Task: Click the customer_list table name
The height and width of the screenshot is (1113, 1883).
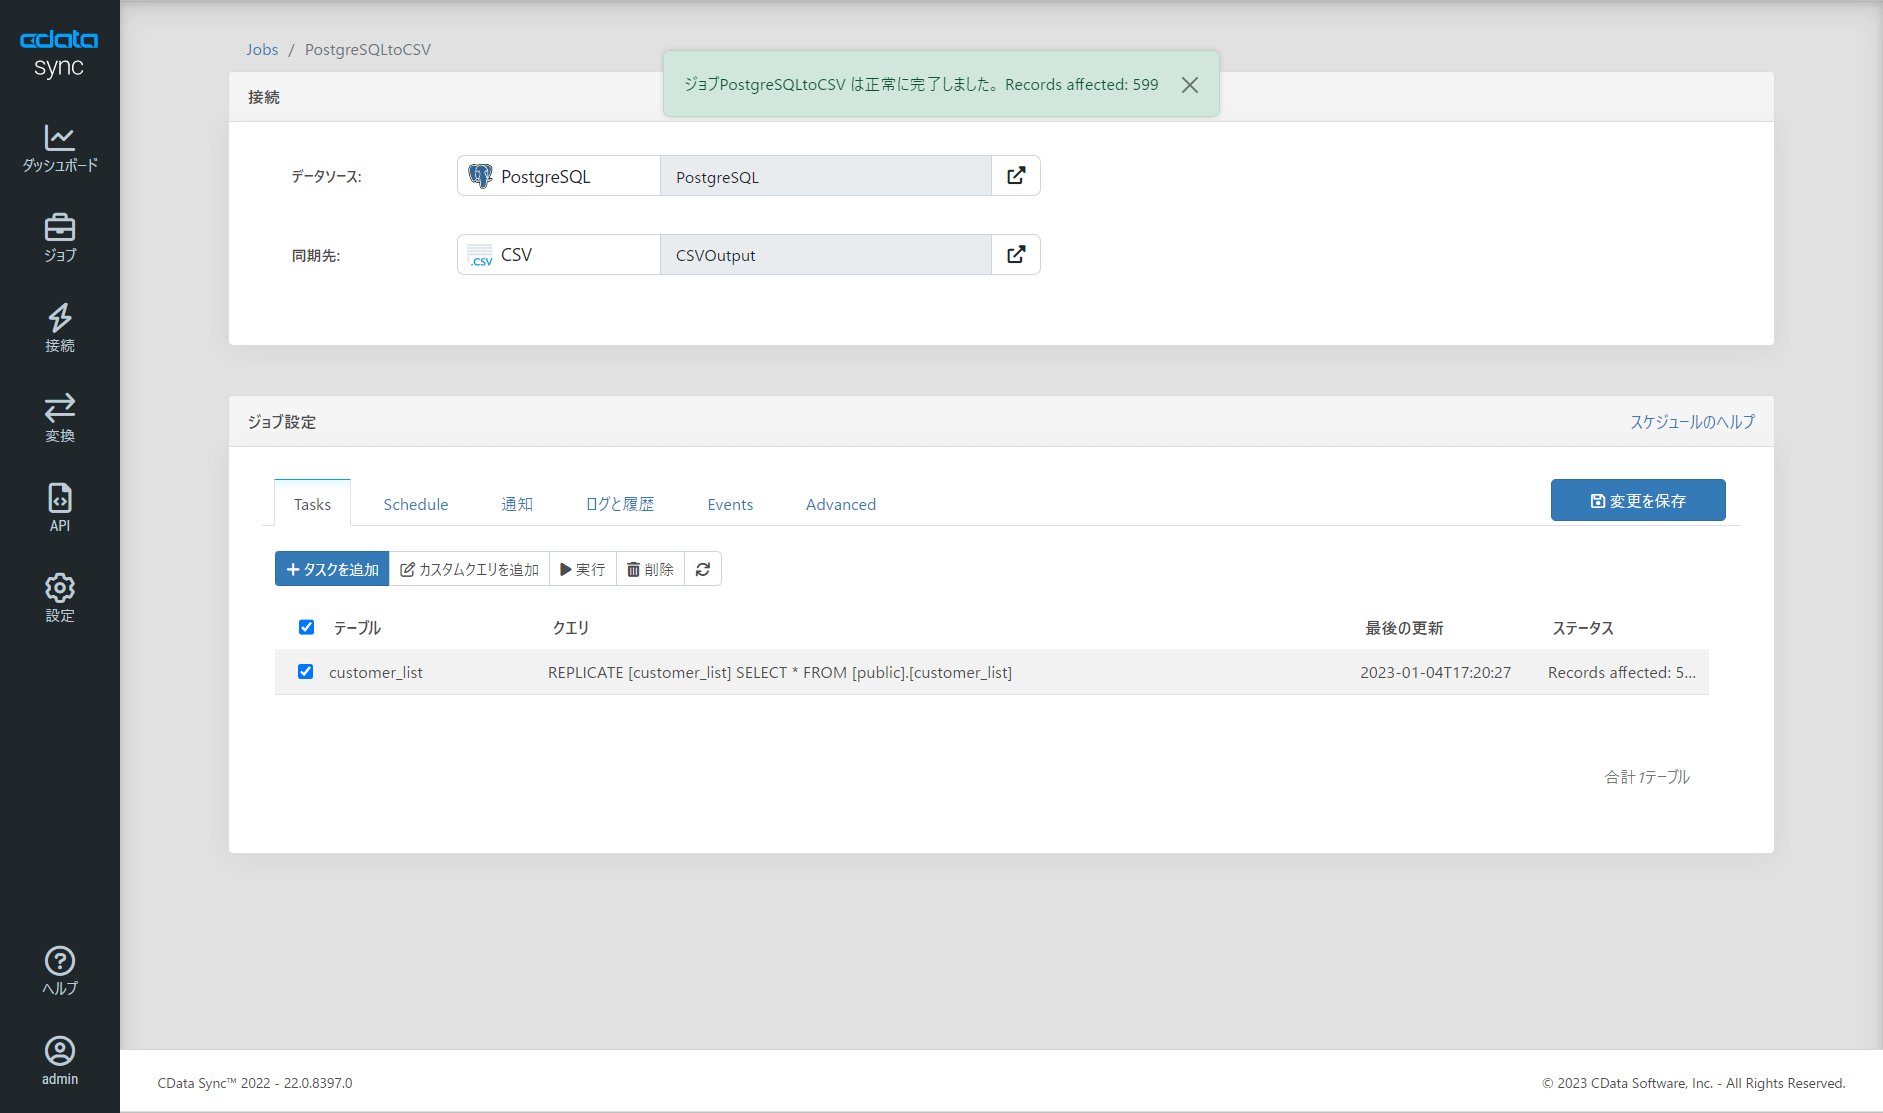Action: tap(376, 672)
